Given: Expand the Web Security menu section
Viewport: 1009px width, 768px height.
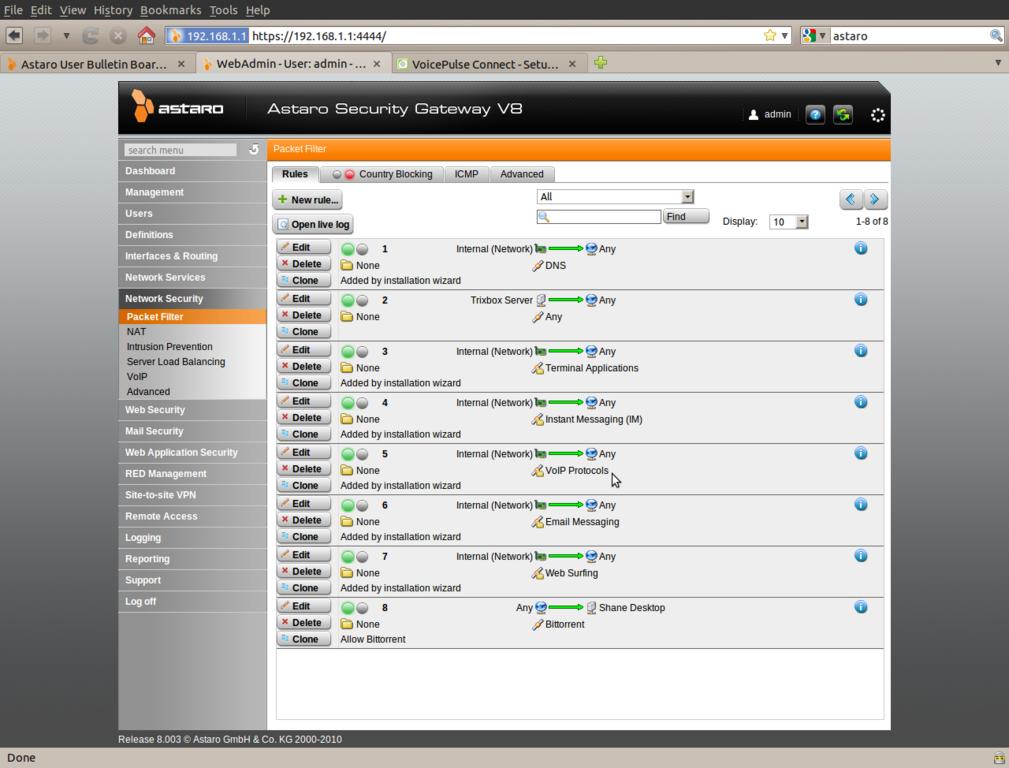Looking at the screenshot, I should [192, 410].
